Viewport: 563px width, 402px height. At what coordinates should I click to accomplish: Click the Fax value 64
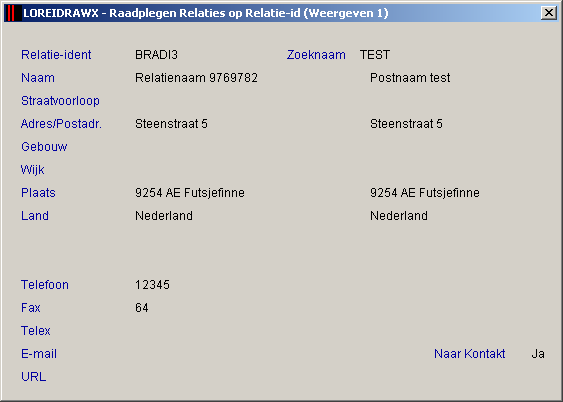(141, 307)
